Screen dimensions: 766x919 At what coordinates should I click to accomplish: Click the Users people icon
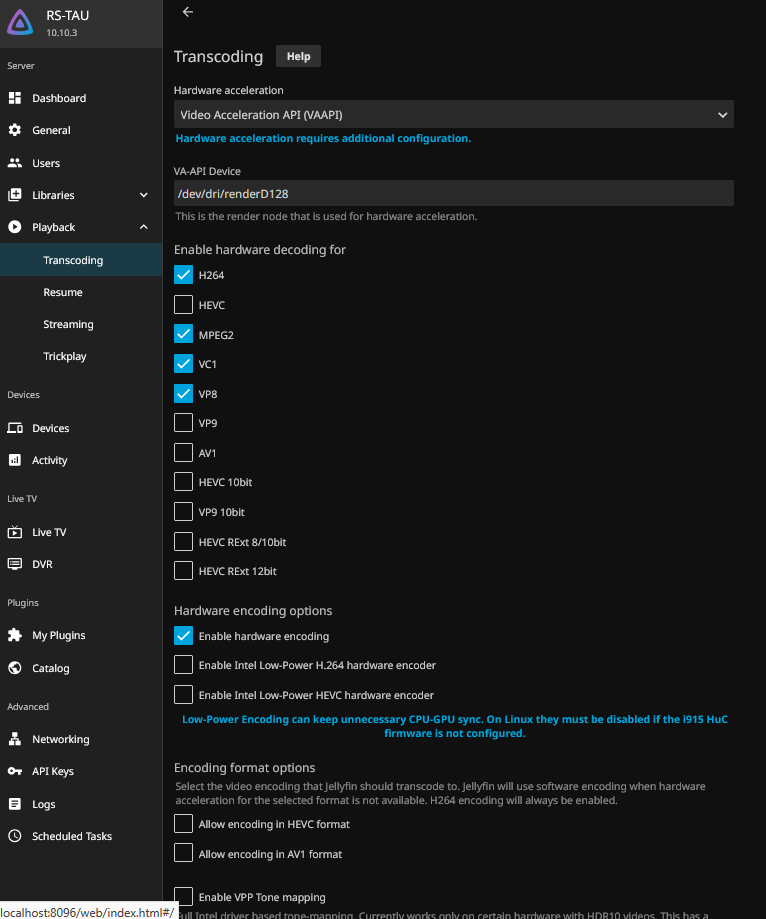click(15, 163)
